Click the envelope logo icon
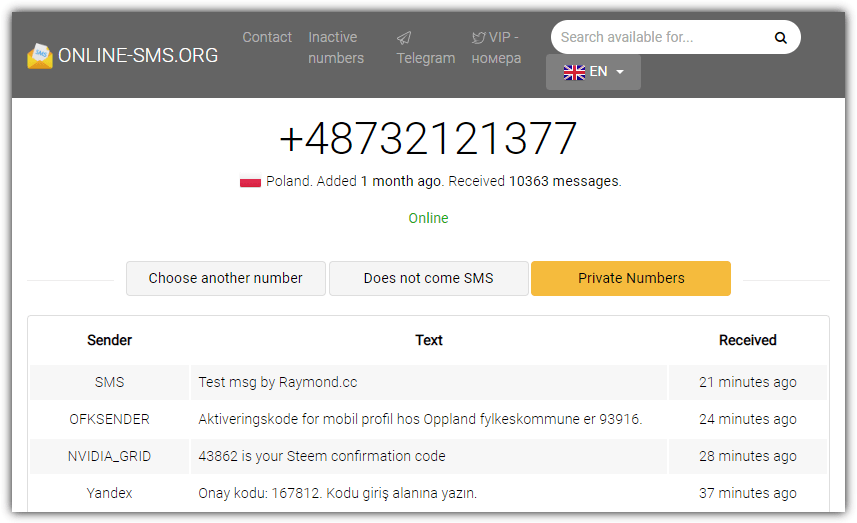The width and height of the screenshot is (857, 523). [x=40, y=56]
